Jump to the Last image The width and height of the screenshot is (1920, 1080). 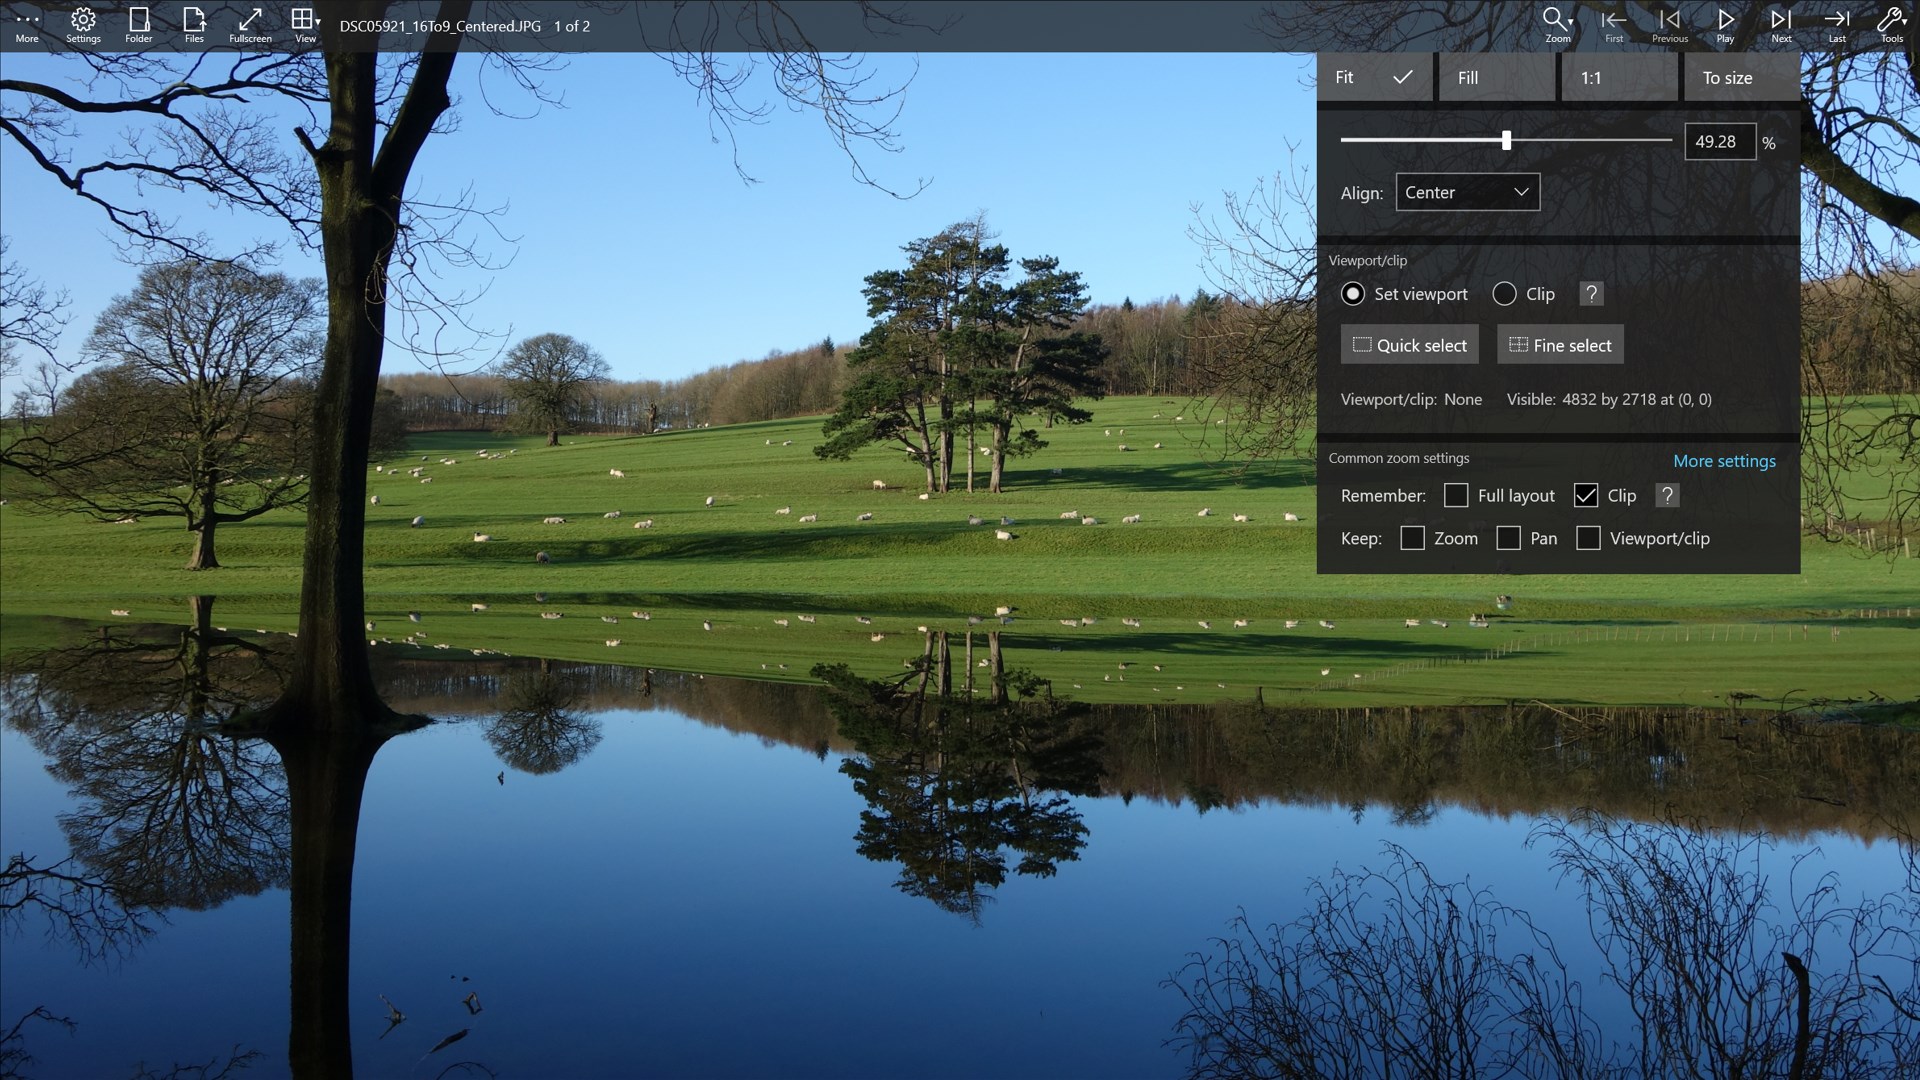tap(1837, 25)
